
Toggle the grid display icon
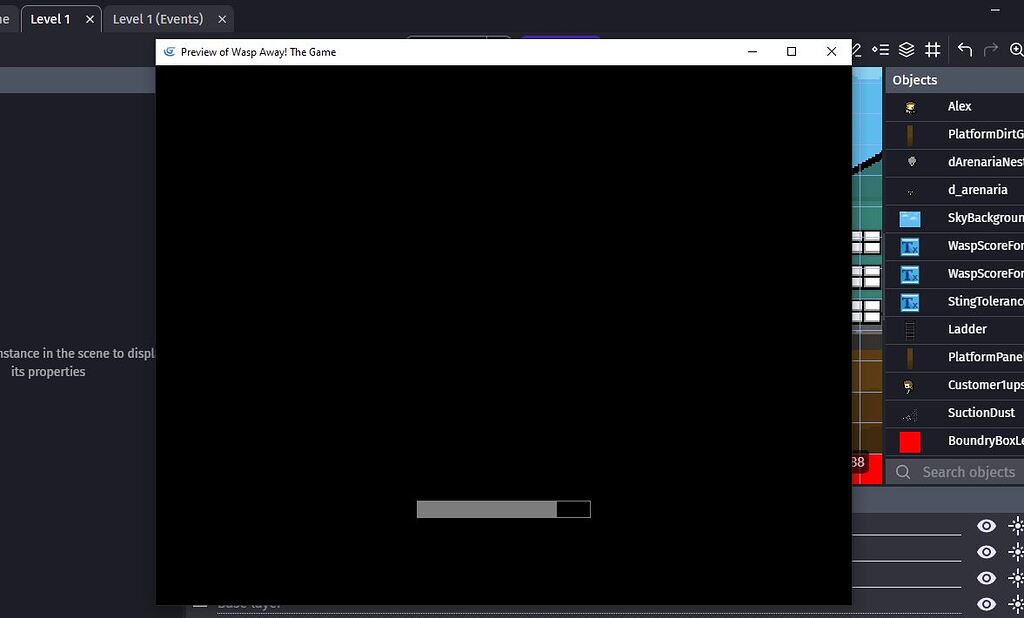(x=932, y=50)
